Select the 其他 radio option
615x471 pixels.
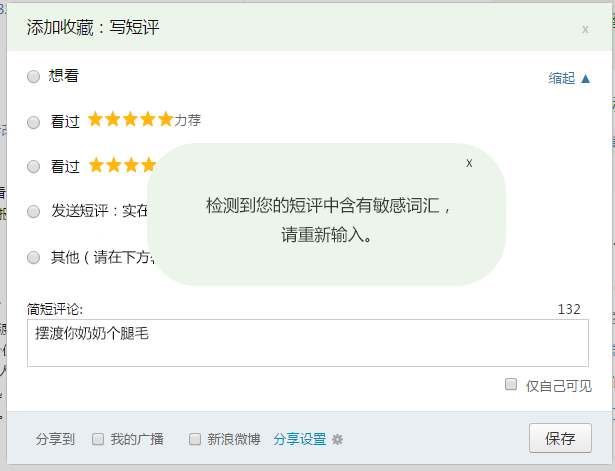(34, 257)
